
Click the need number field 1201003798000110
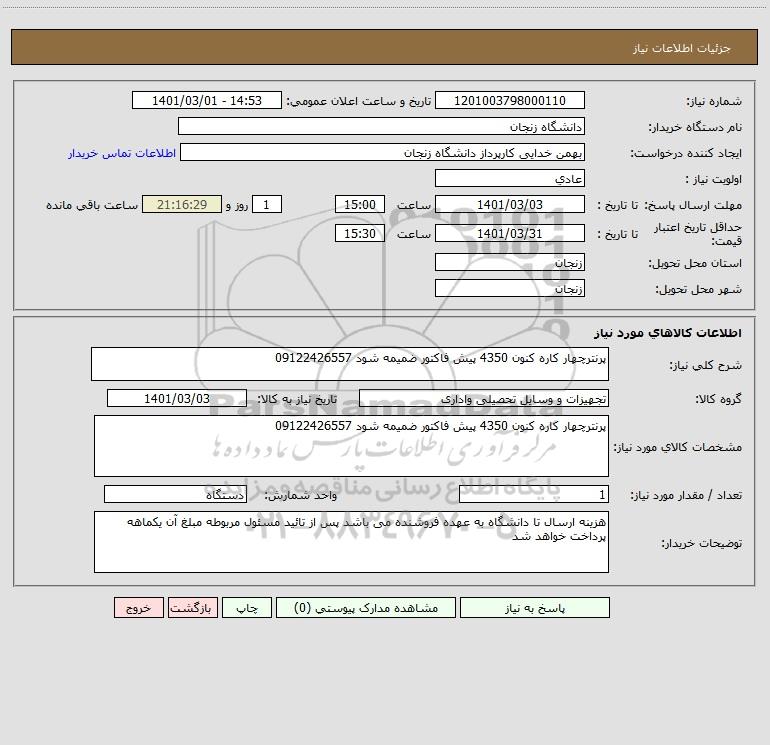pos(510,100)
